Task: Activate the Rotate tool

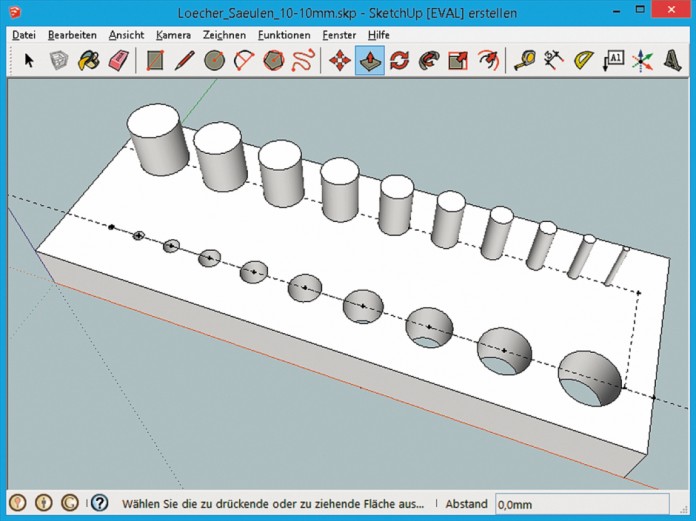Action: [399, 61]
